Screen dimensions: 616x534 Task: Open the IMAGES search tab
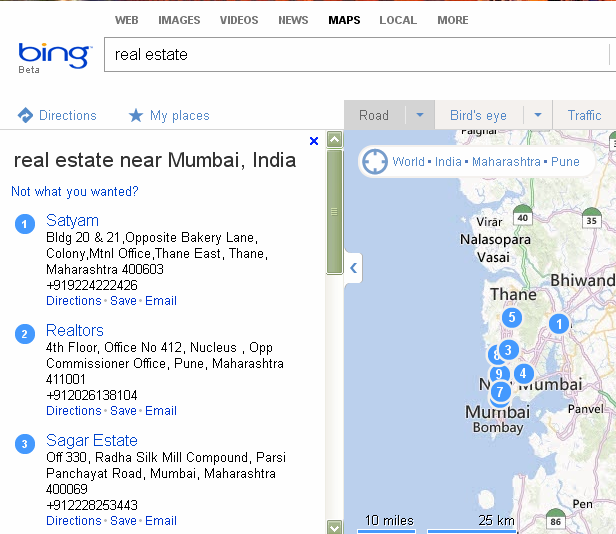click(179, 20)
